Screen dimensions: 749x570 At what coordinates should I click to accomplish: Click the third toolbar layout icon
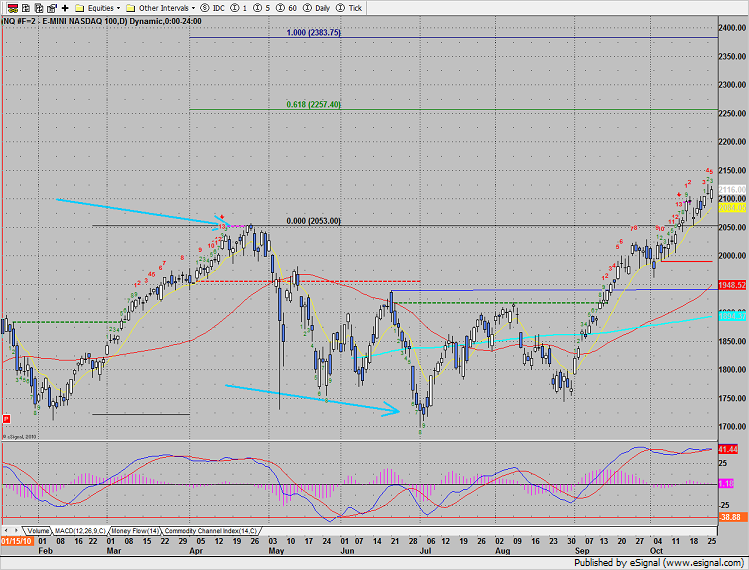39,8
